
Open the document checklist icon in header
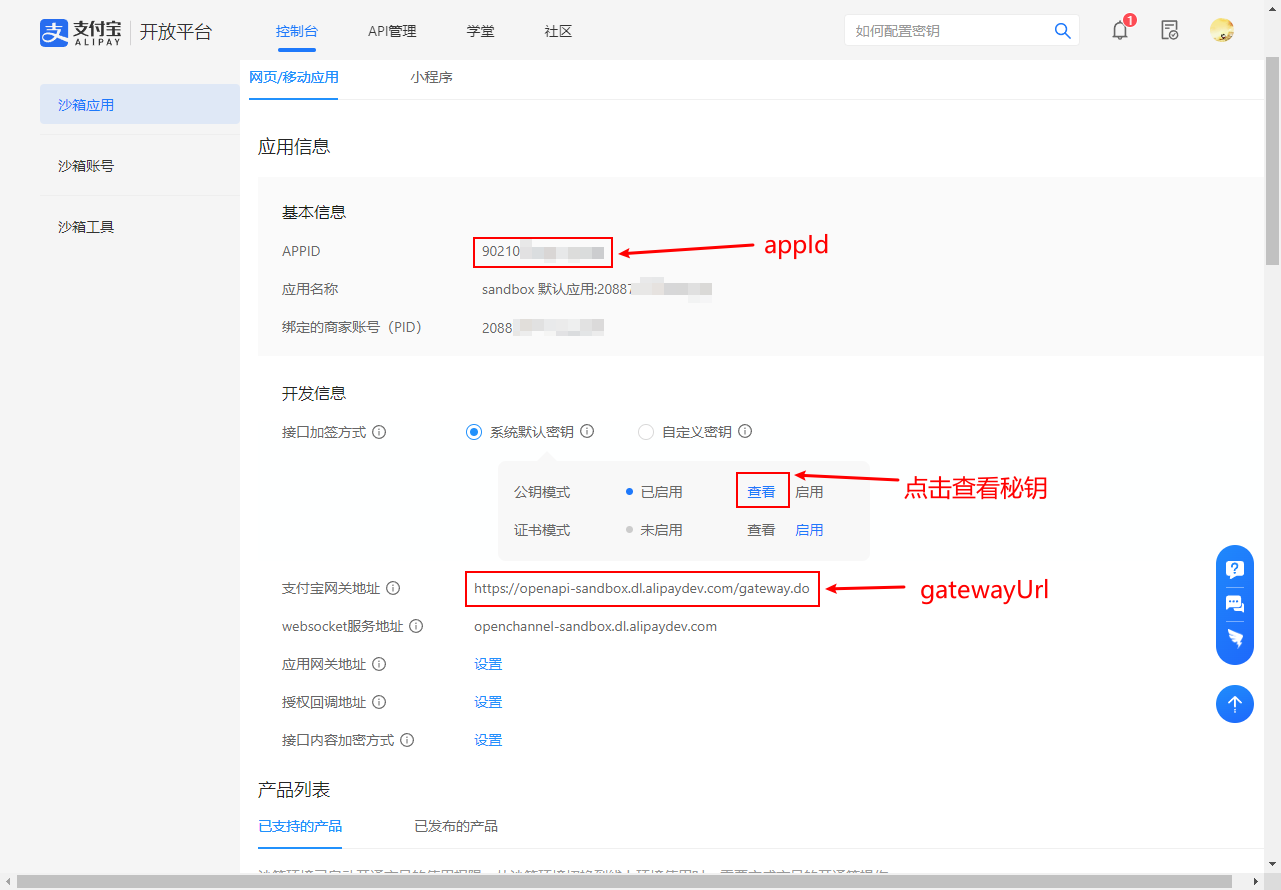pyautogui.click(x=1169, y=31)
